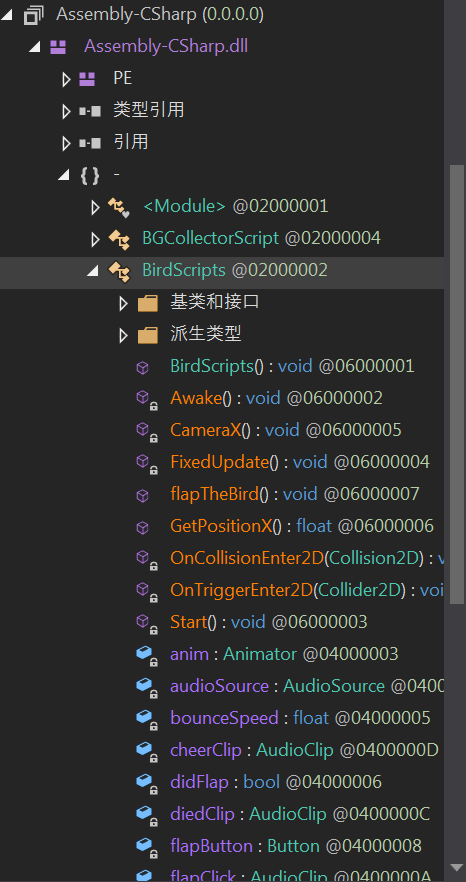
Task: Click the method icon beside Start()
Action: 146,624
